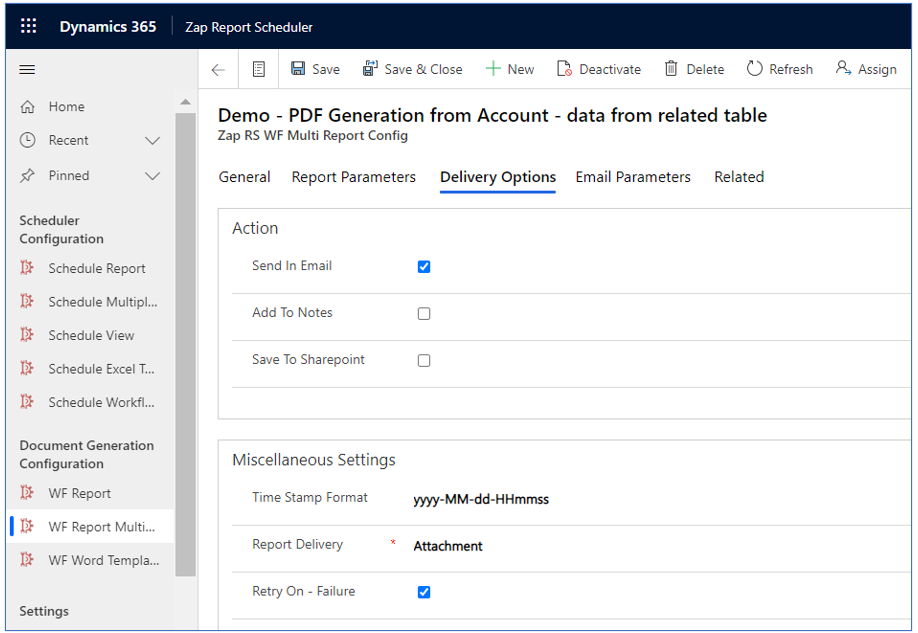The height and width of the screenshot is (633, 918).
Task: Click the Schedule View gear icon
Action: click(x=26, y=334)
